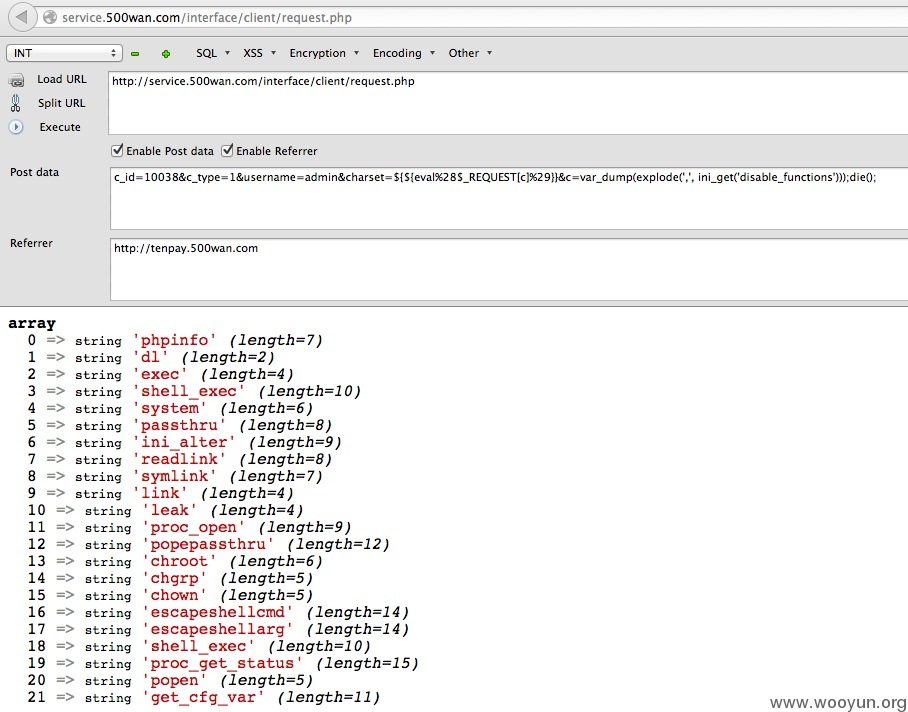Click the 'escapeshellcmd' array value

[218, 612]
